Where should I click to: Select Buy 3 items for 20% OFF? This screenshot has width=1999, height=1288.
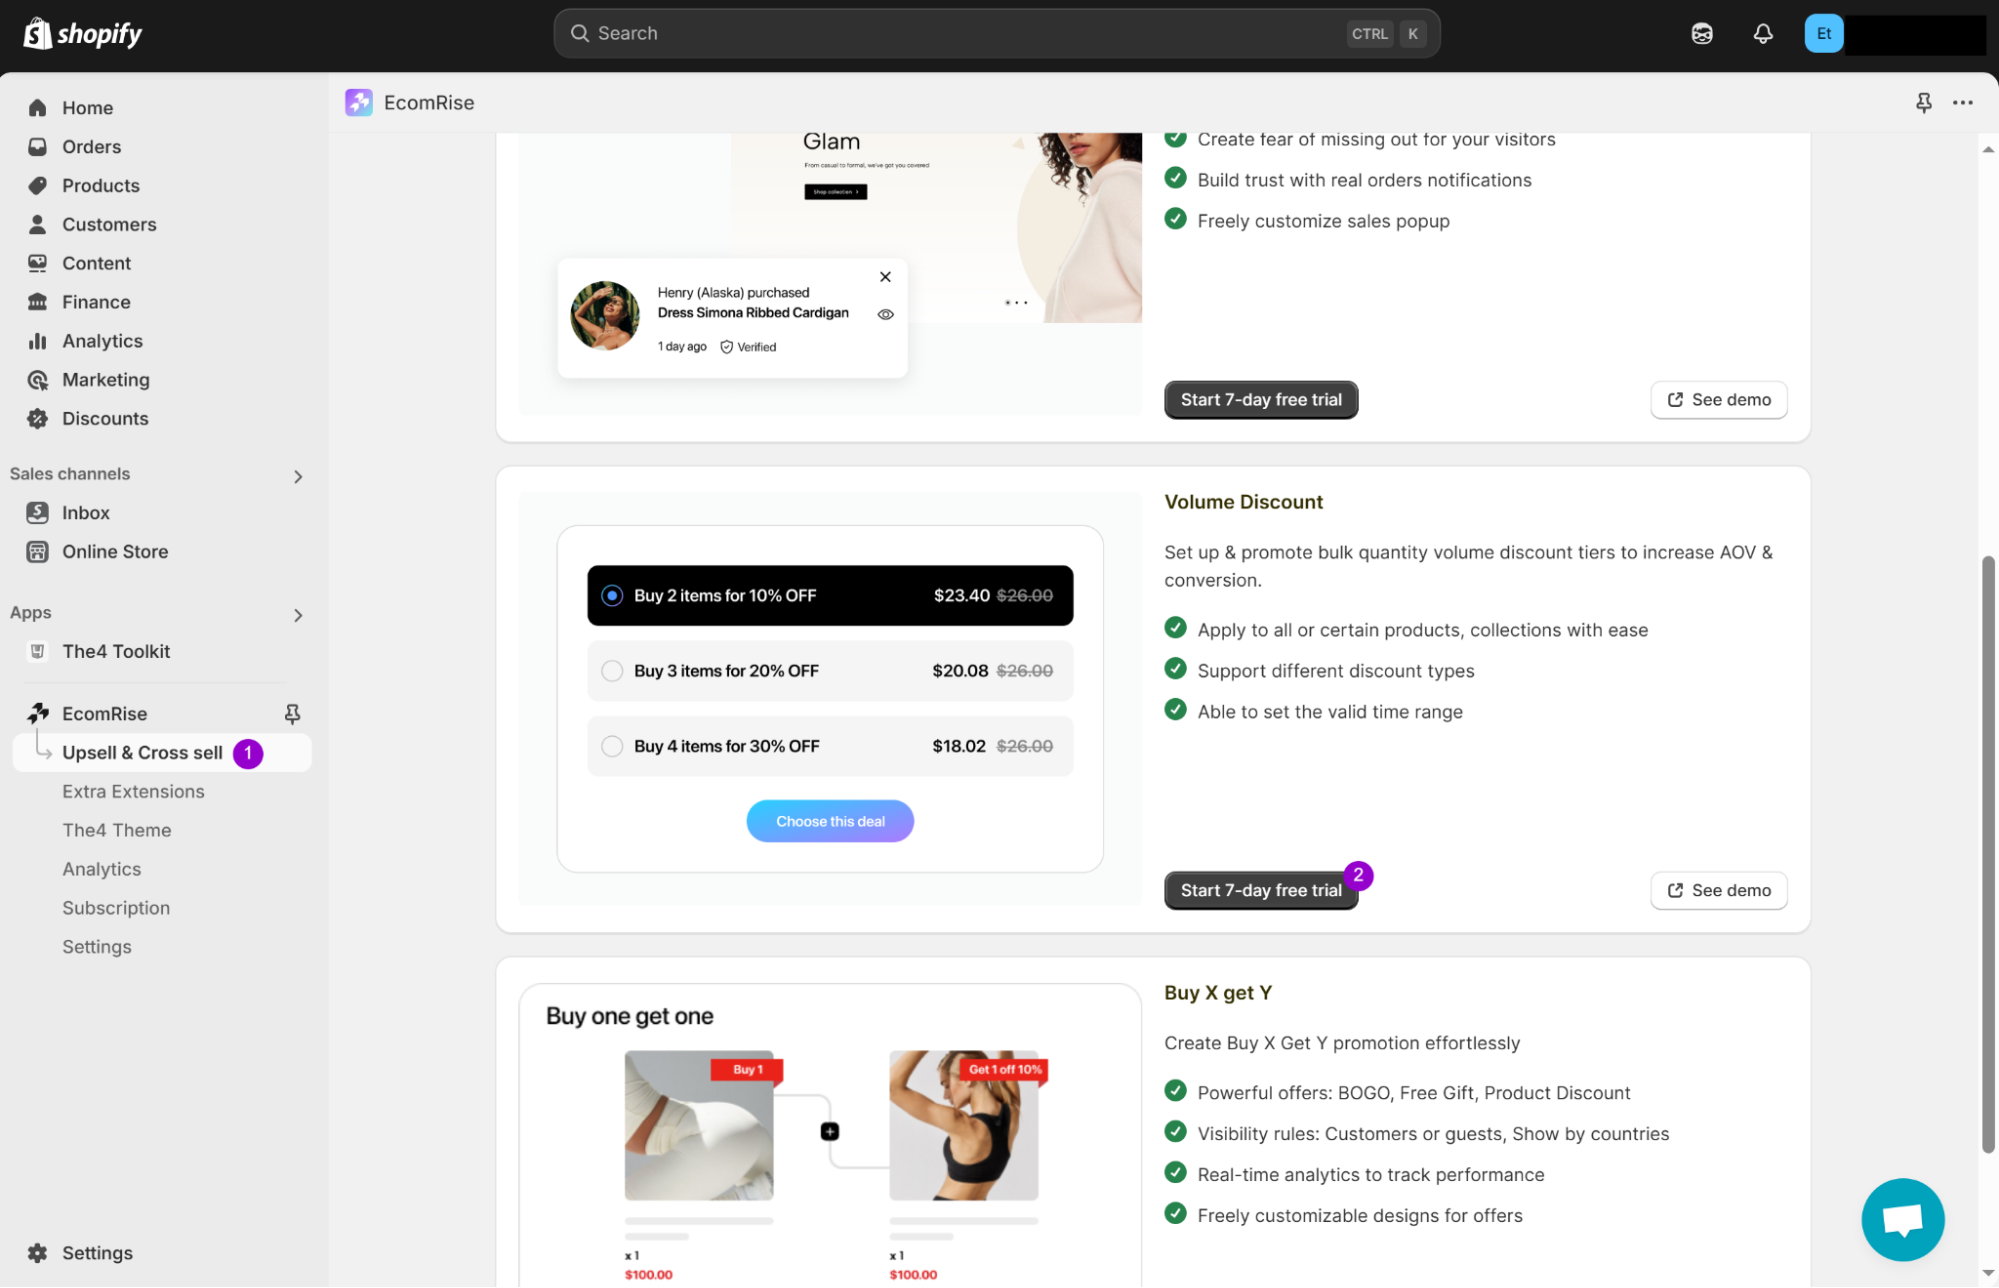[x=830, y=671]
